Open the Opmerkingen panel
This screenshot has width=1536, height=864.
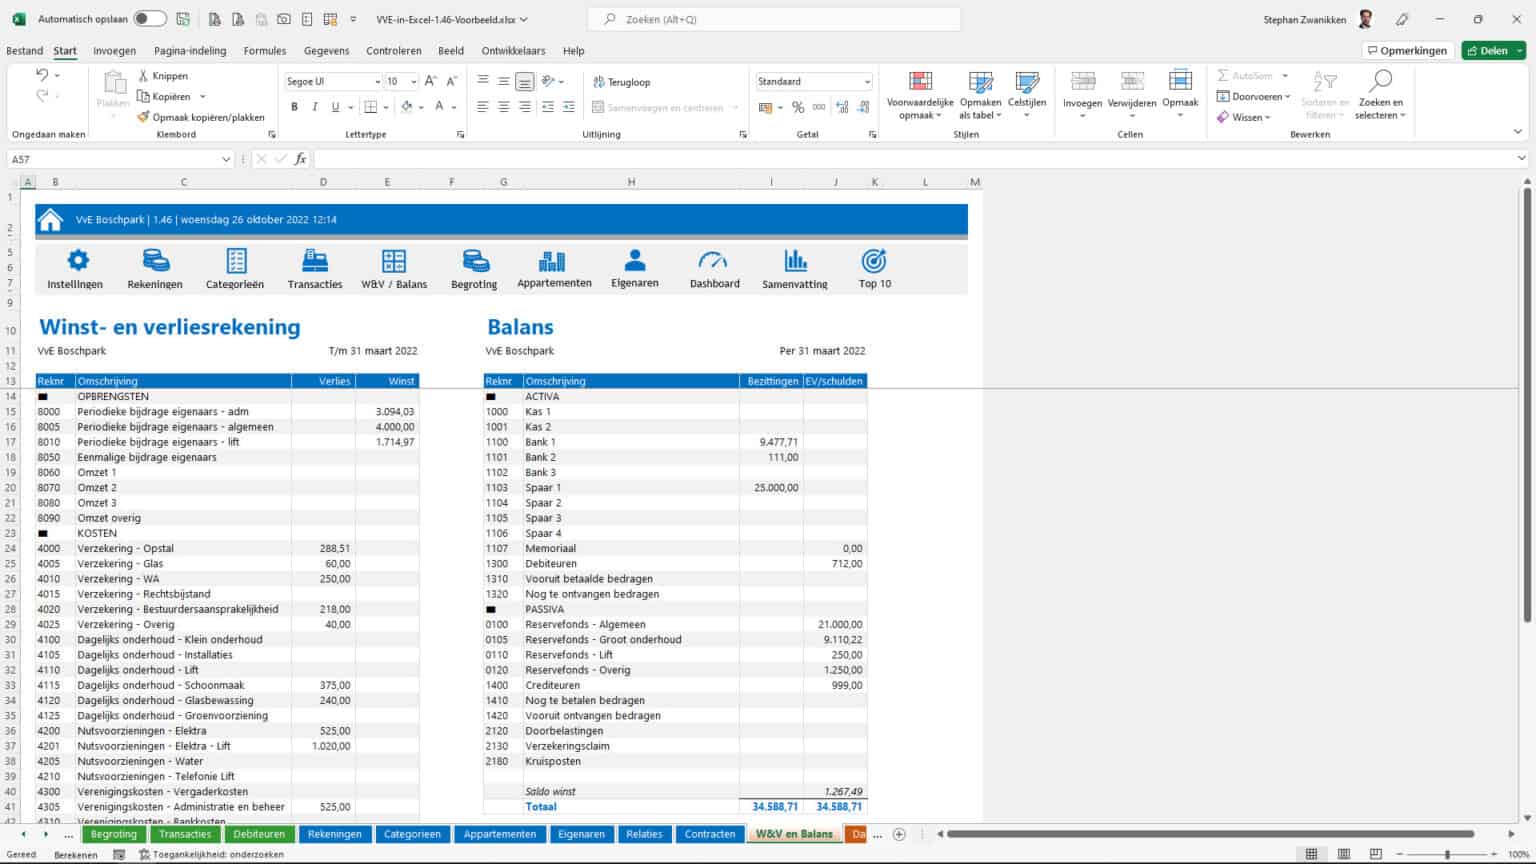tap(1407, 50)
